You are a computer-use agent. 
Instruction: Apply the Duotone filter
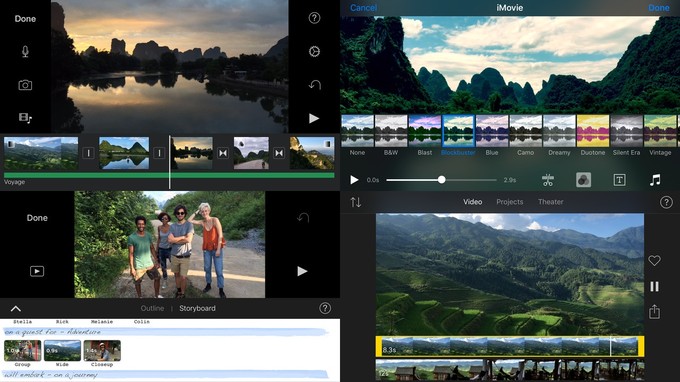[593, 131]
